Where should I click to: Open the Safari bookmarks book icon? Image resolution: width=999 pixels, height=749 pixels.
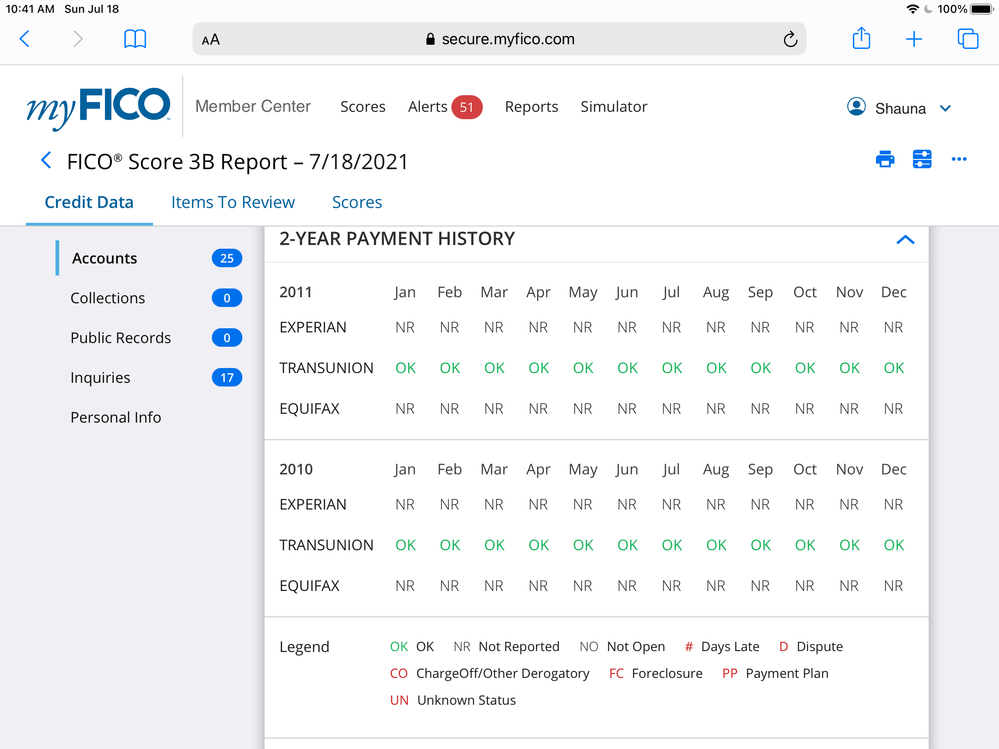135,39
